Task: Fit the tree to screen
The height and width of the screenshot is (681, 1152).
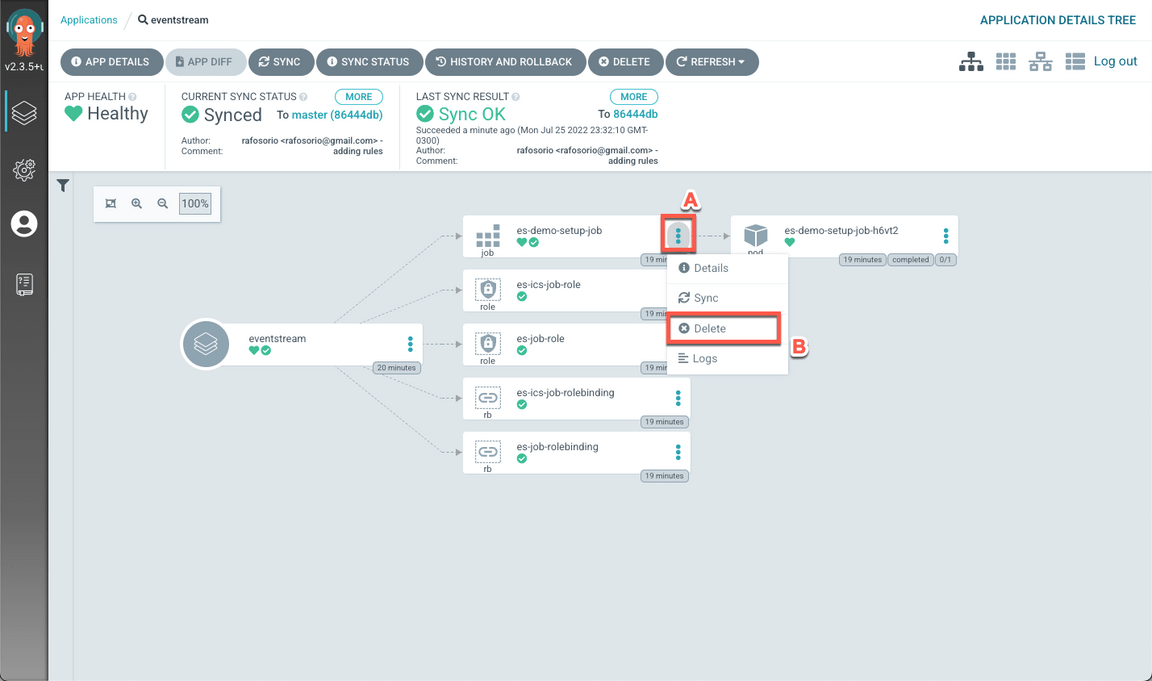Action: [111, 204]
